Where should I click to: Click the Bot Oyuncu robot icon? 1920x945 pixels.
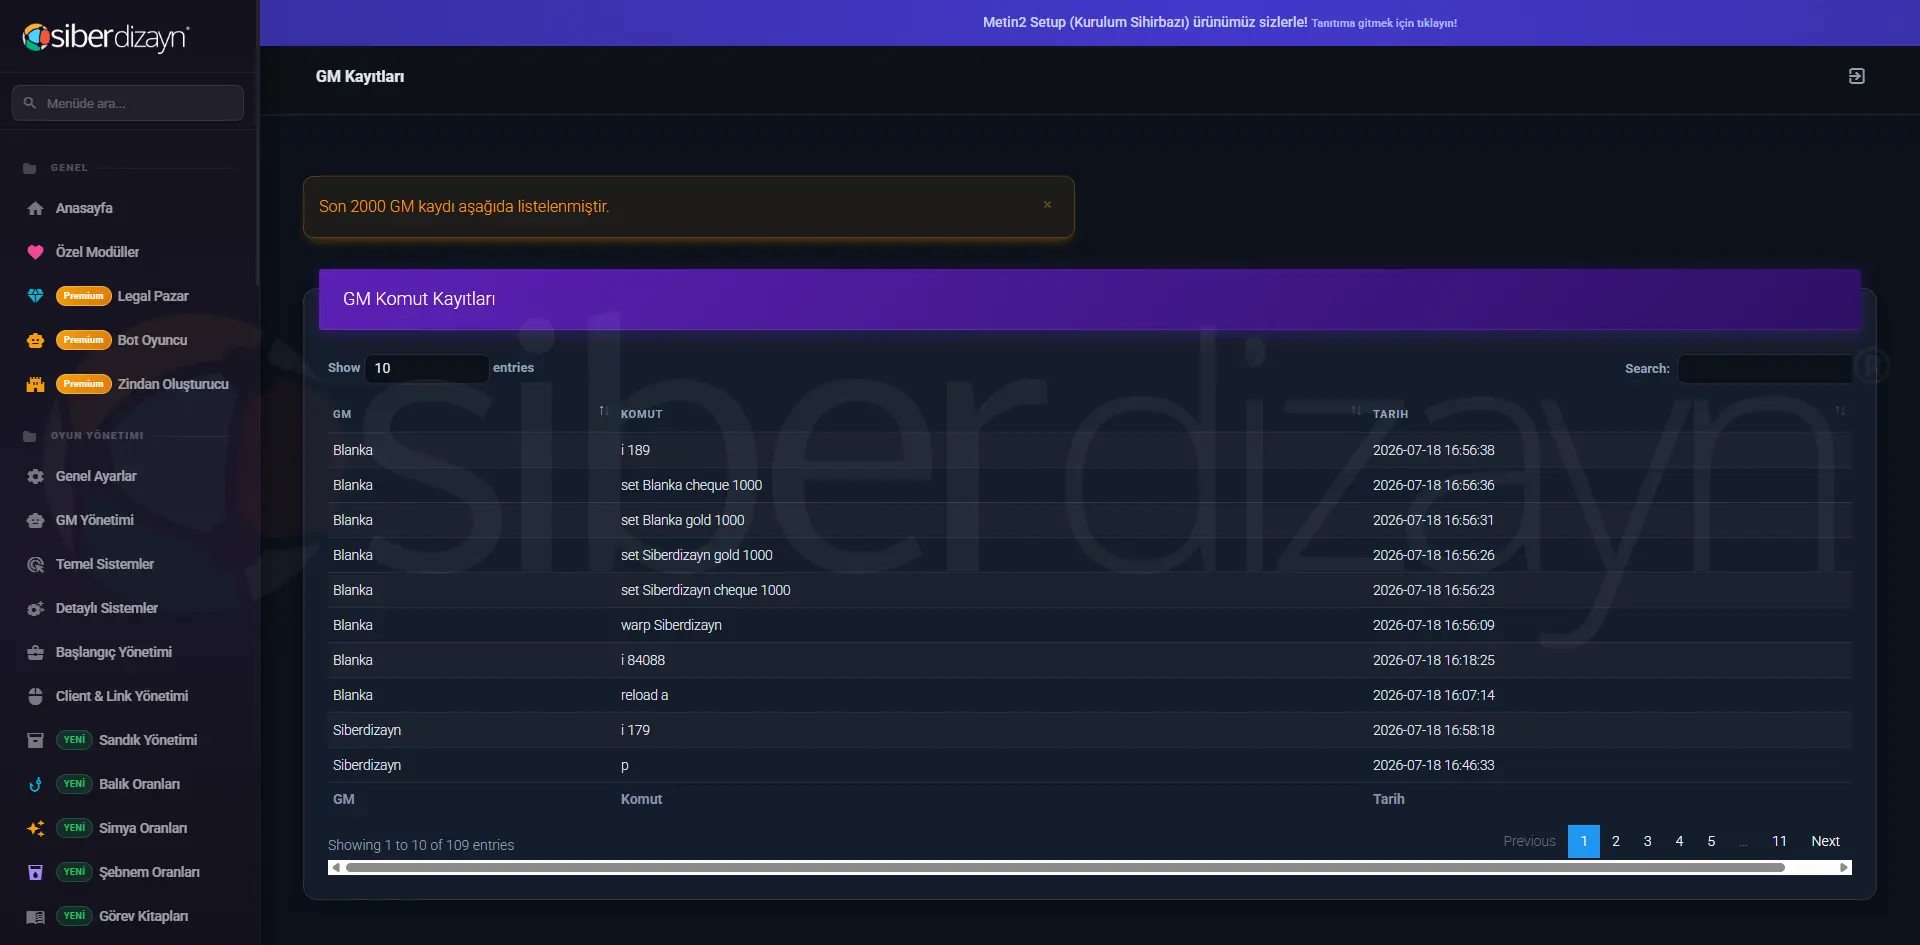(x=35, y=340)
